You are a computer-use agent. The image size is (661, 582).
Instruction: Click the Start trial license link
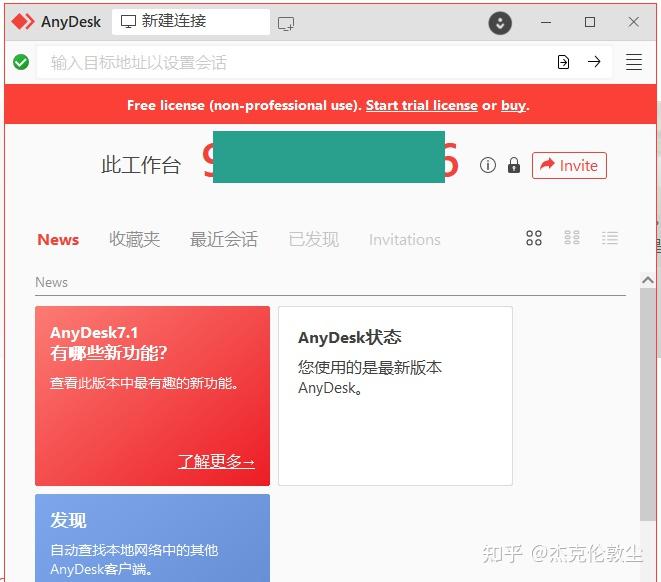422,105
